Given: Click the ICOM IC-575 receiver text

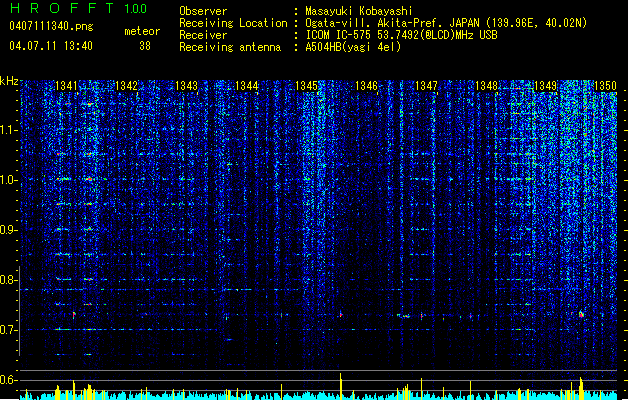Looking at the screenshot, I should [x=401, y=35].
